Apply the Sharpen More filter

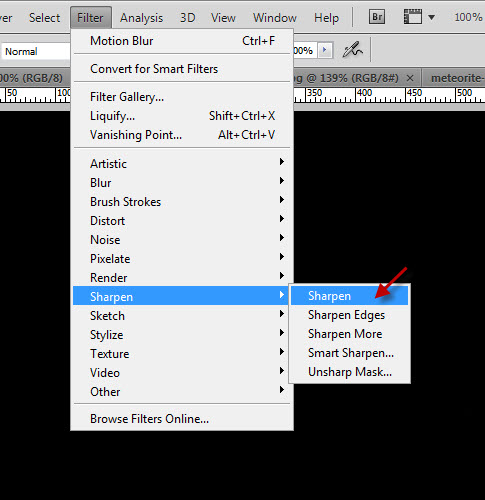coord(349,334)
